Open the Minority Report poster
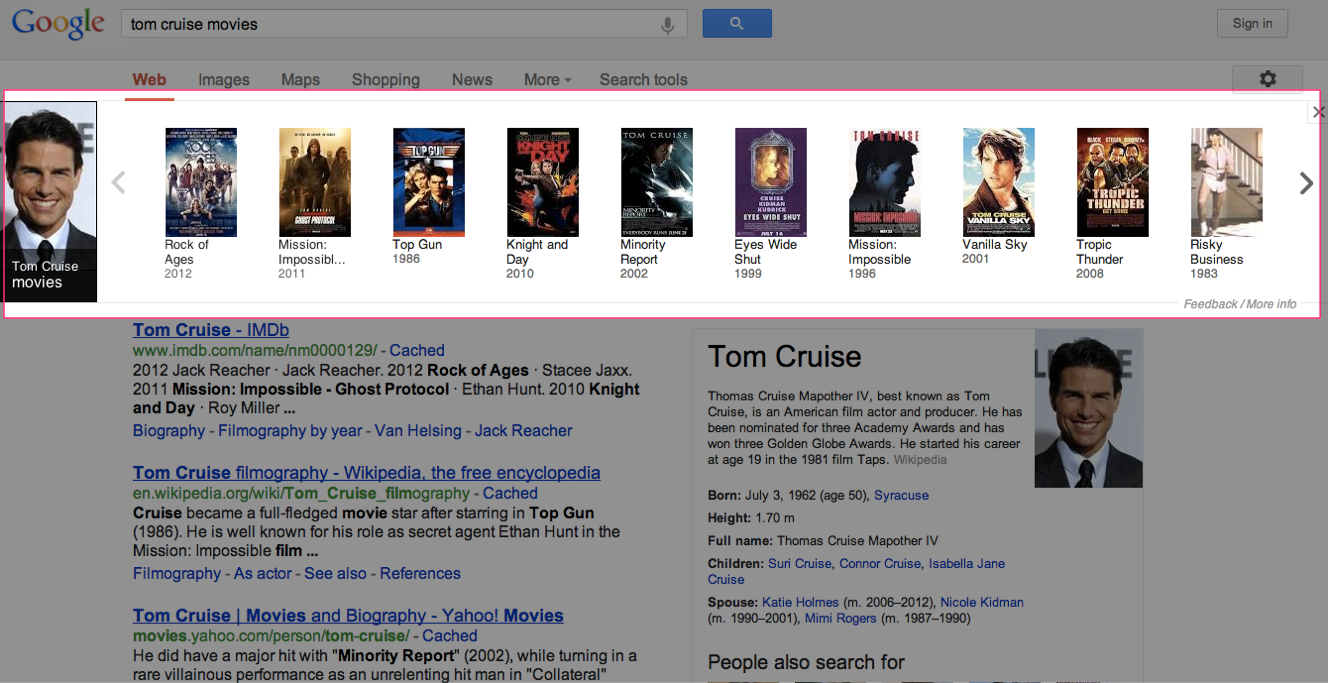 [657, 182]
